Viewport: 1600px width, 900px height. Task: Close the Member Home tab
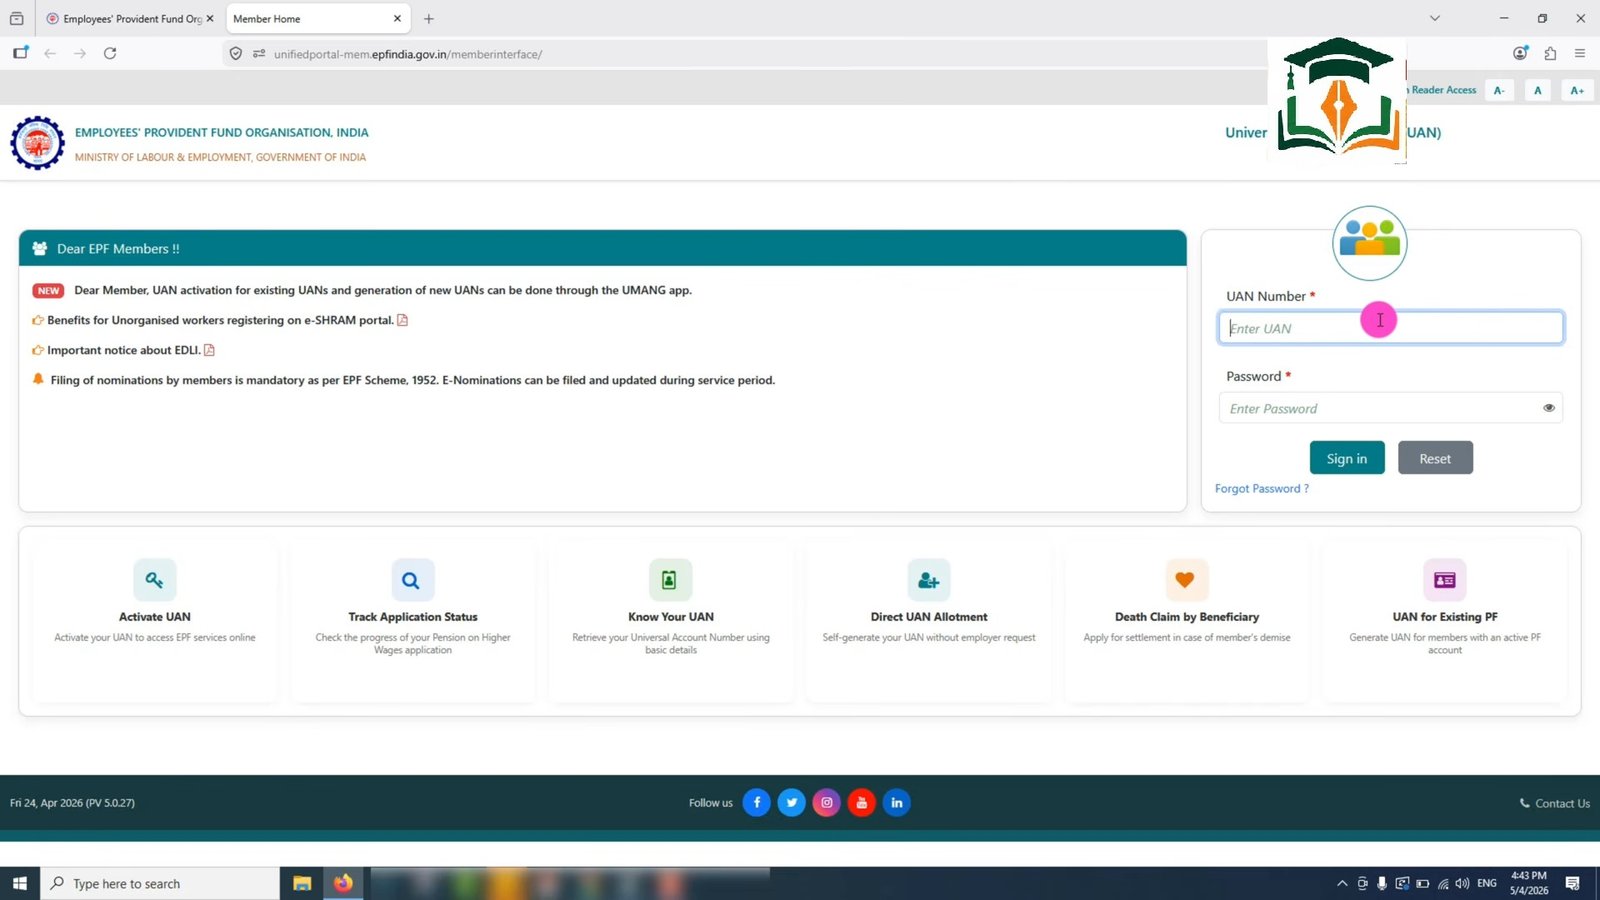[x=397, y=19]
